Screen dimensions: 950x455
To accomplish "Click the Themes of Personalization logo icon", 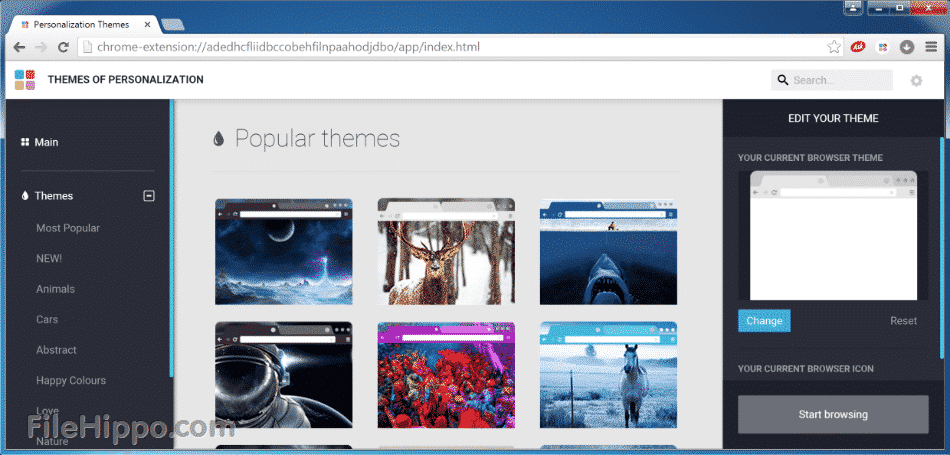I will 27,79.
